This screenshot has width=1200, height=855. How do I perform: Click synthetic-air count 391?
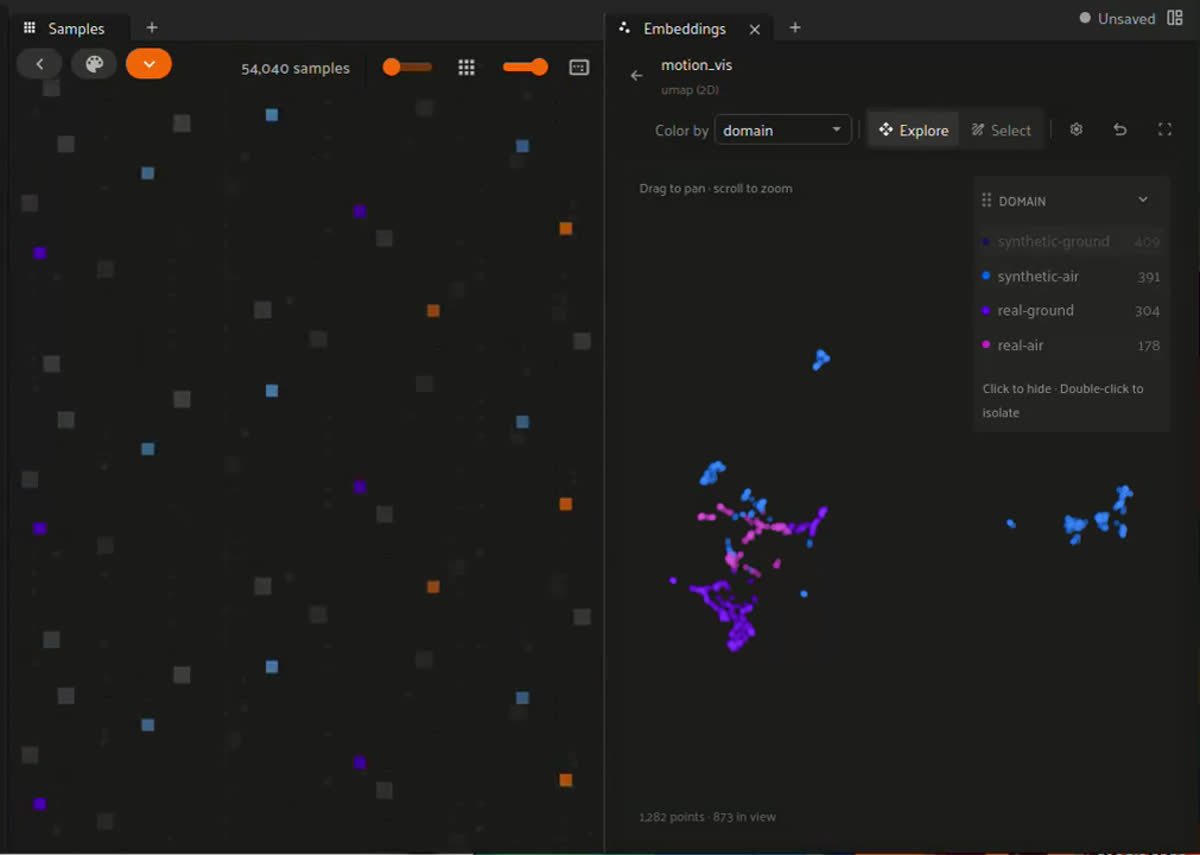point(1148,277)
